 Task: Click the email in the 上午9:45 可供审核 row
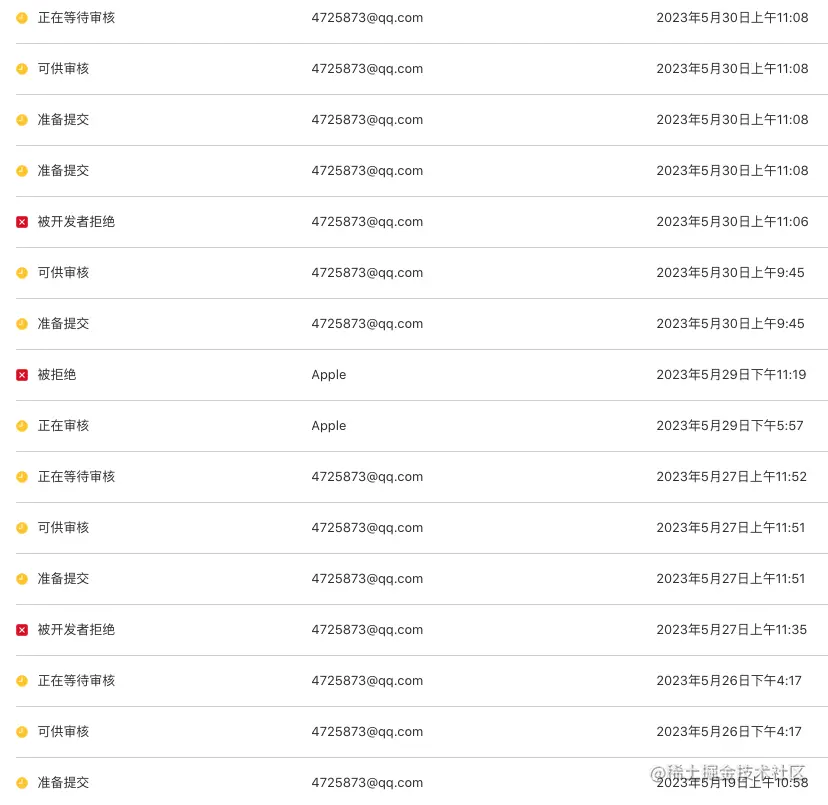(367, 273)
